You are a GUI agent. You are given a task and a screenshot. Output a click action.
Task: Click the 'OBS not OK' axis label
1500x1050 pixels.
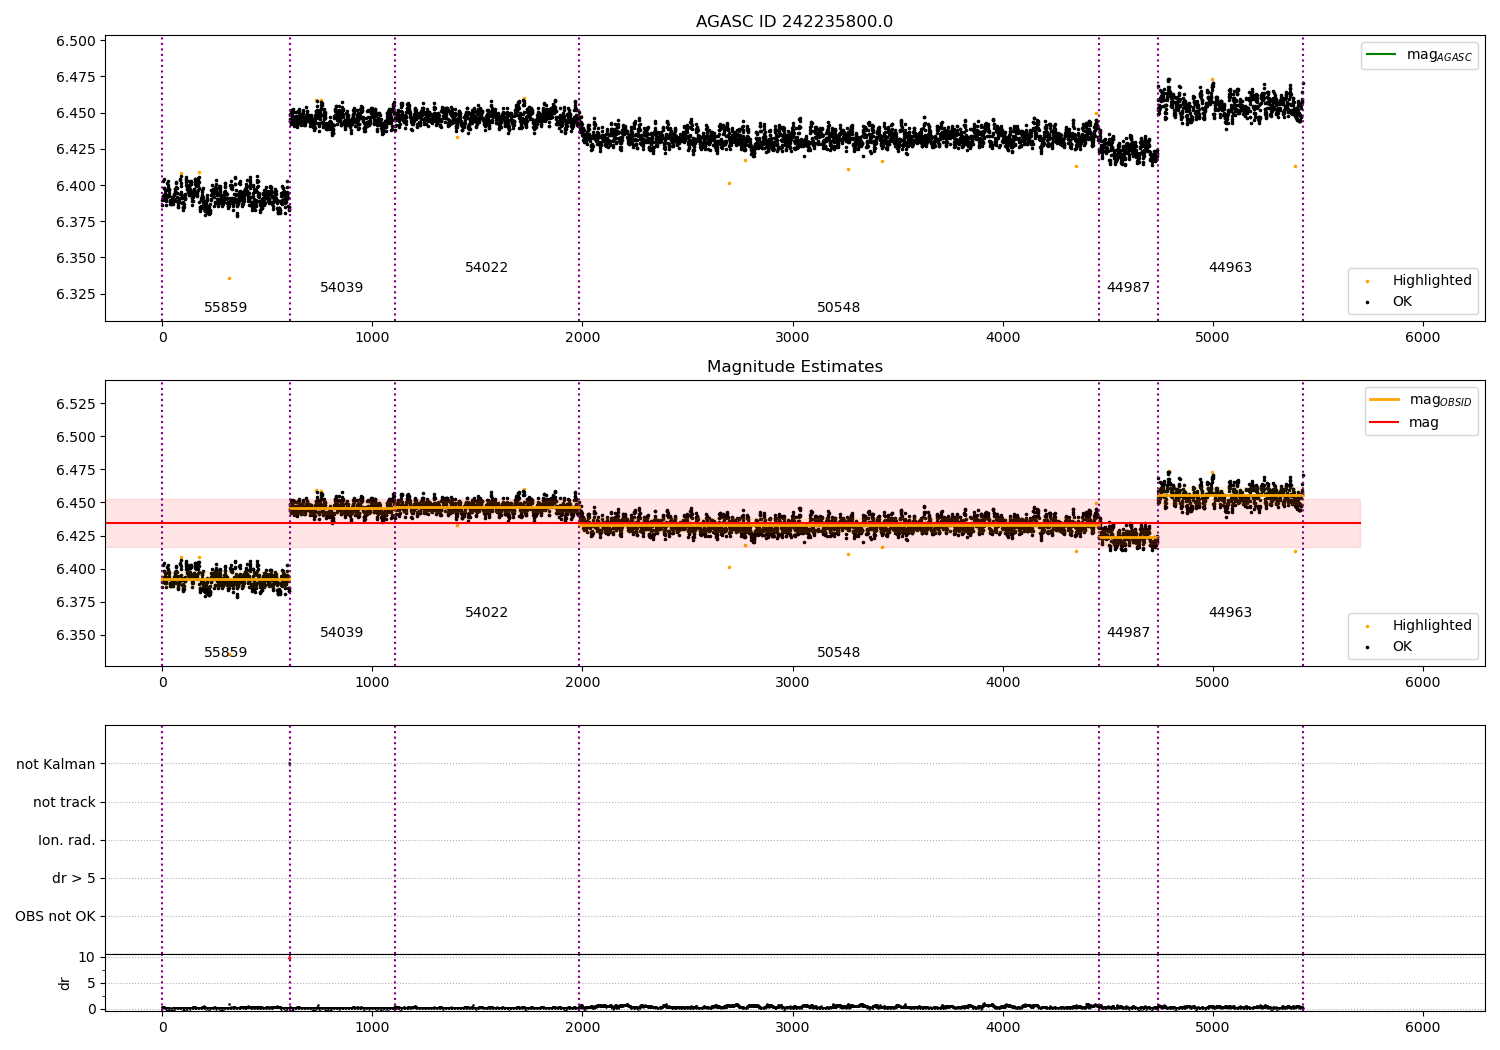[x=55, y=916]
